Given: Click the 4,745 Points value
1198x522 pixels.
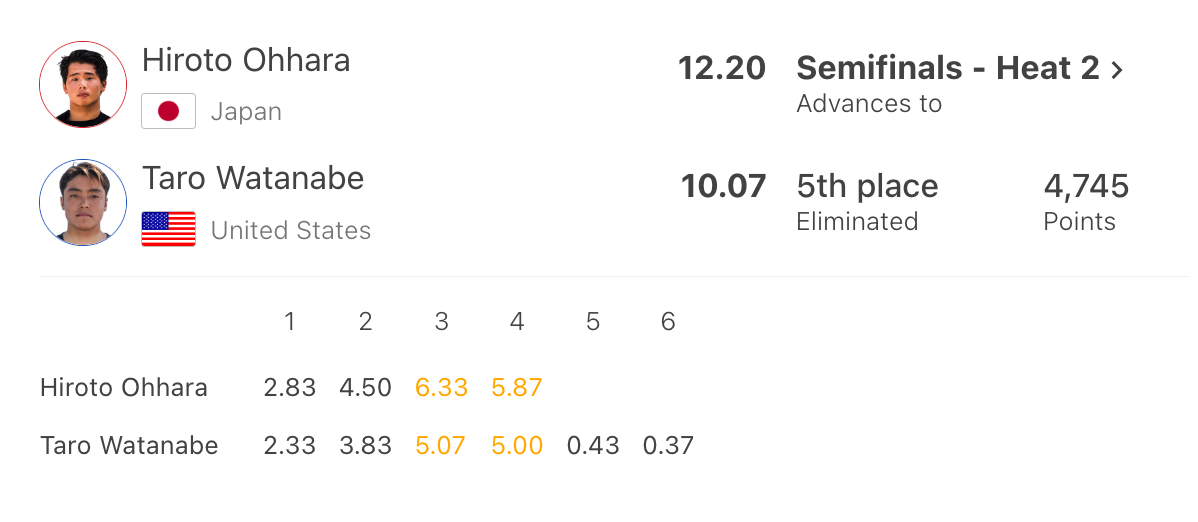Looking at the screenshot, I should click(1086, 186).
